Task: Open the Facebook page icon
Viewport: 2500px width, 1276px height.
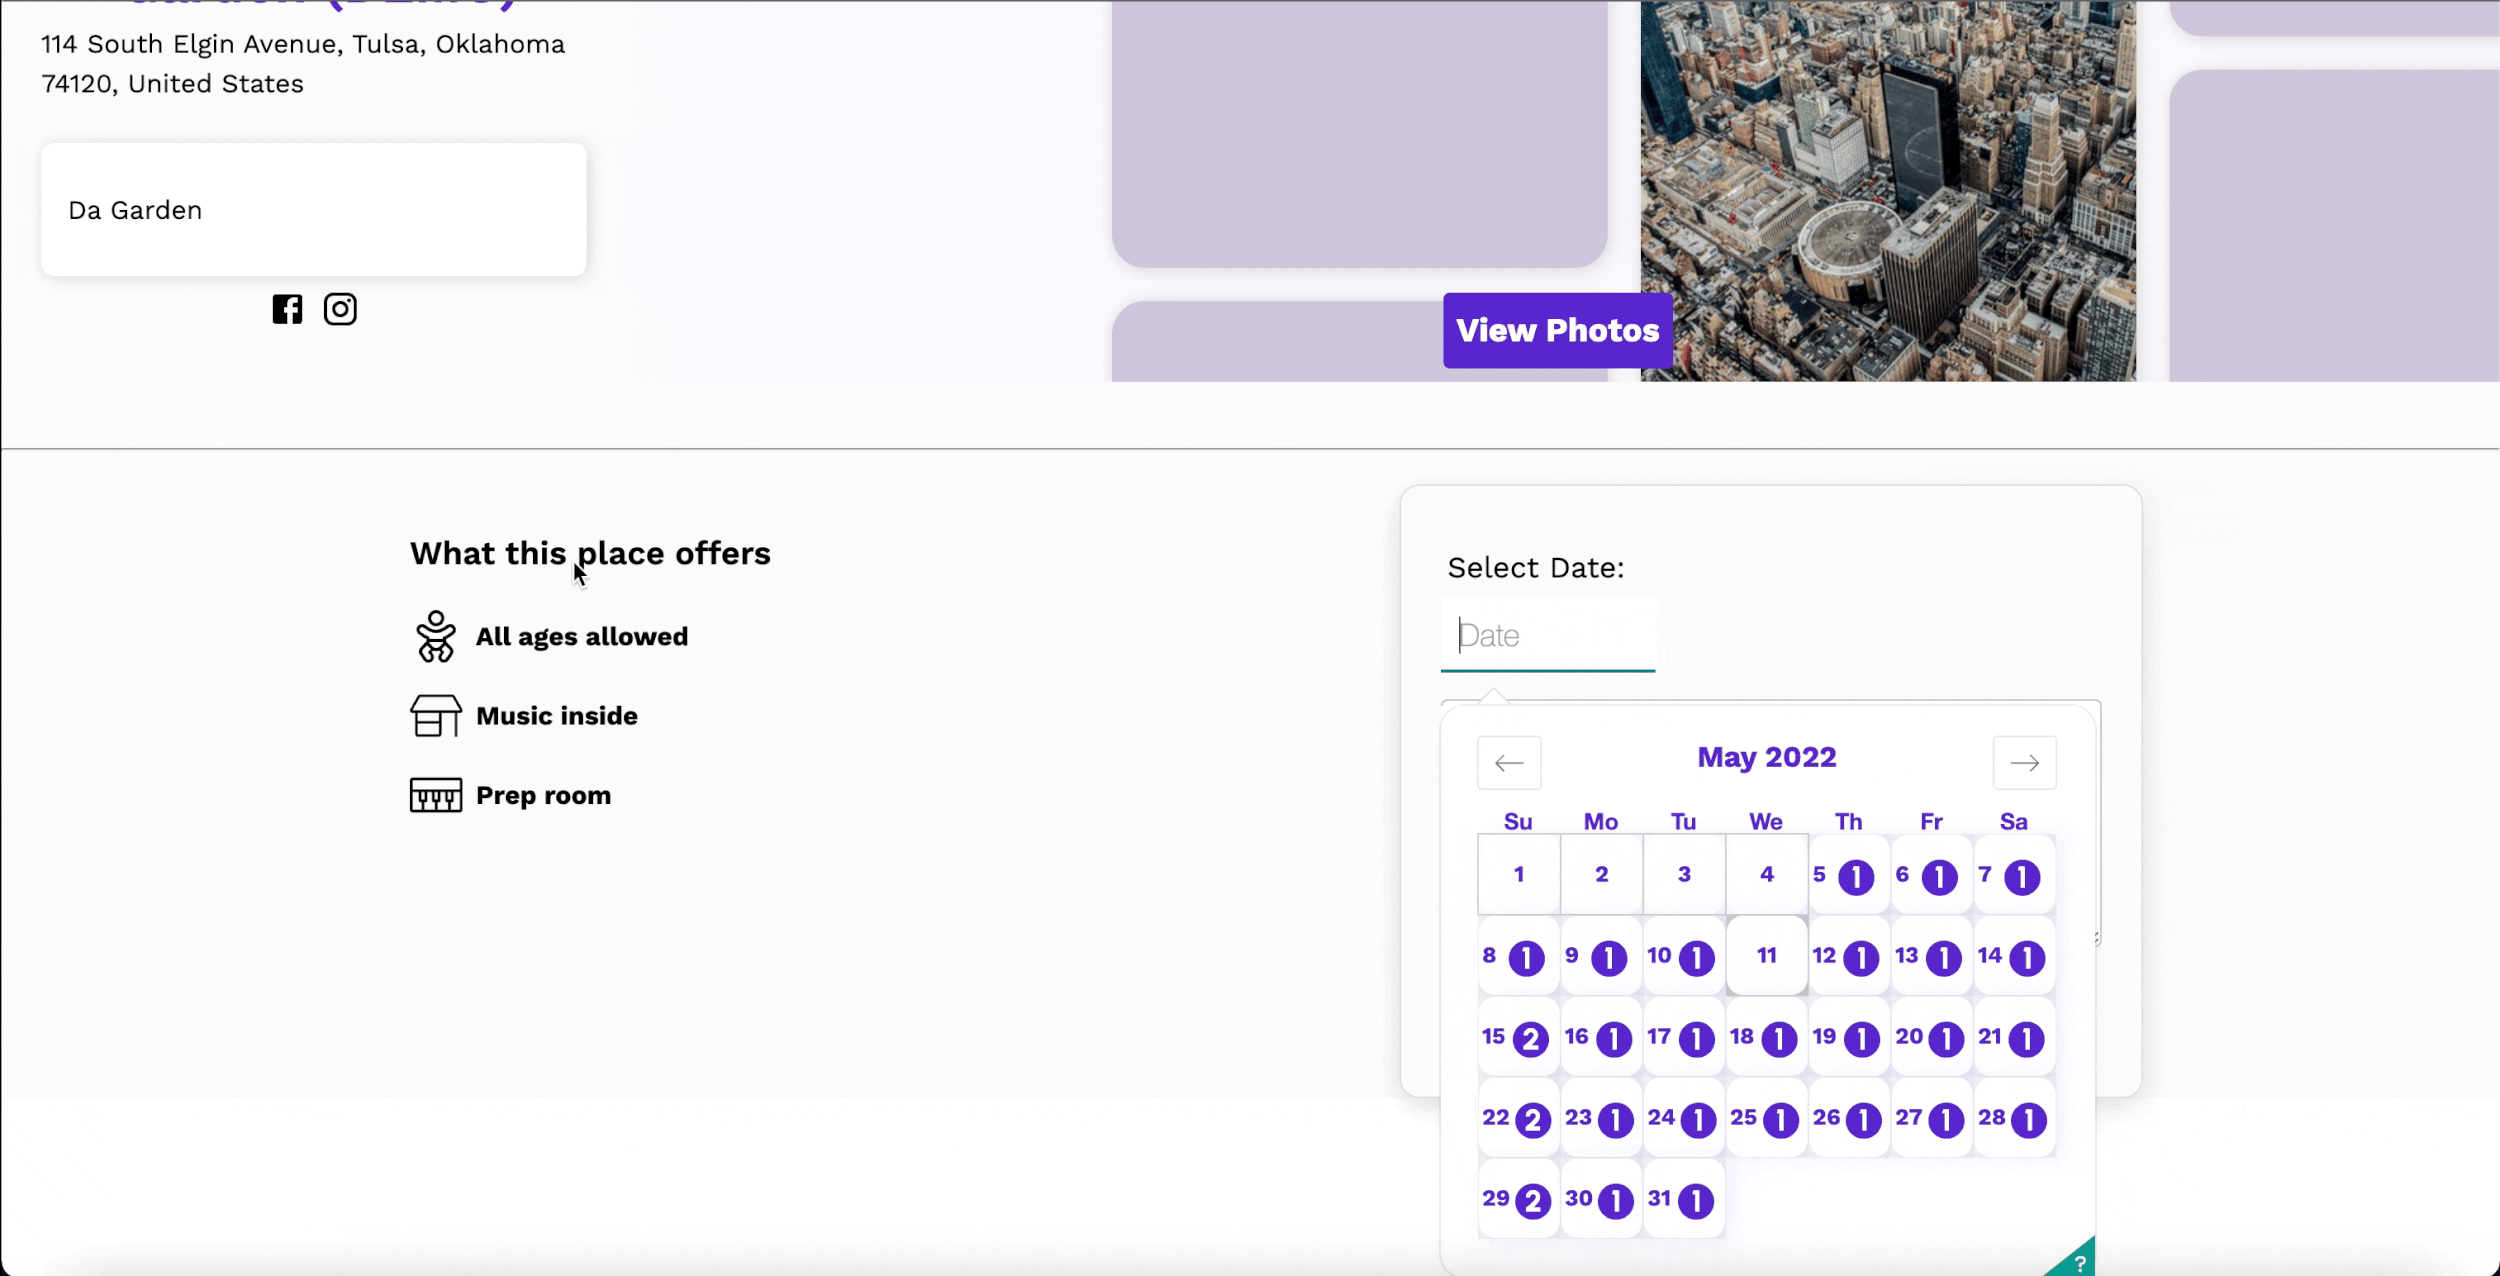Action: point(287,309)
